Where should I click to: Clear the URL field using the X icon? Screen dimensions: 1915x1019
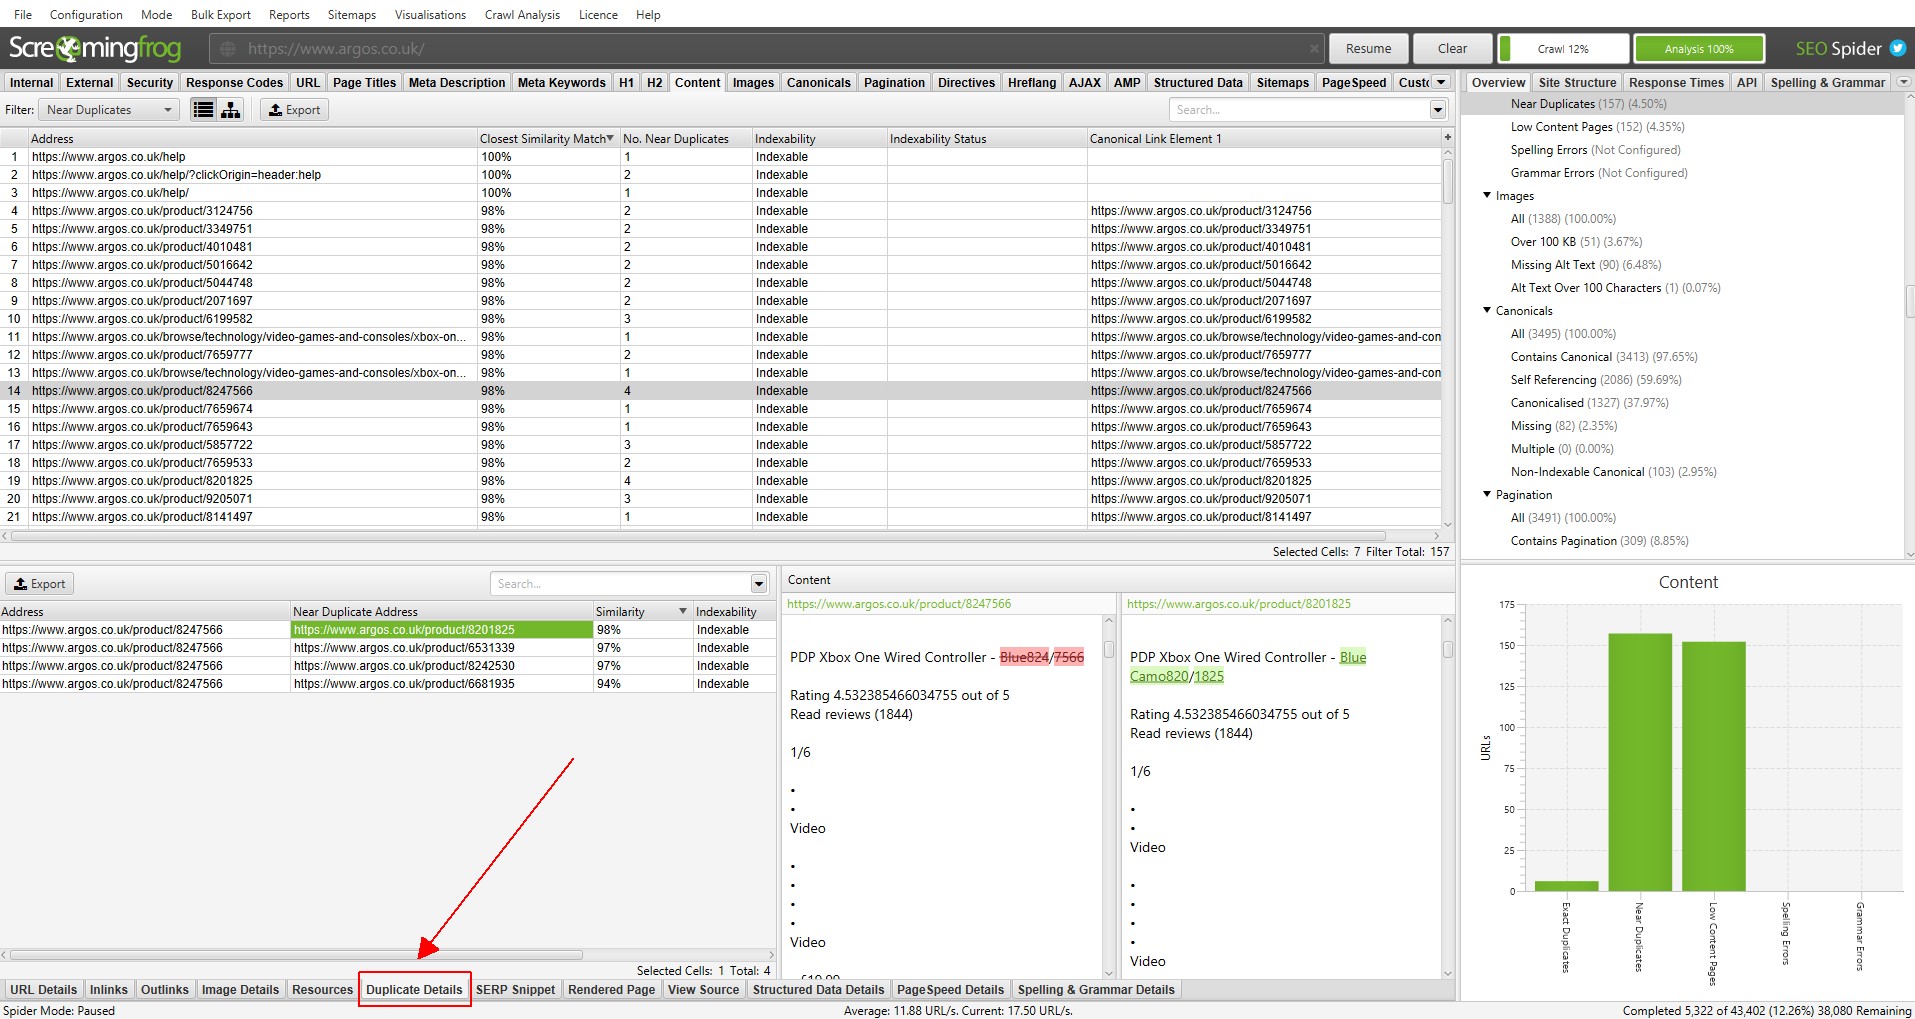(x=1314, y=48)
